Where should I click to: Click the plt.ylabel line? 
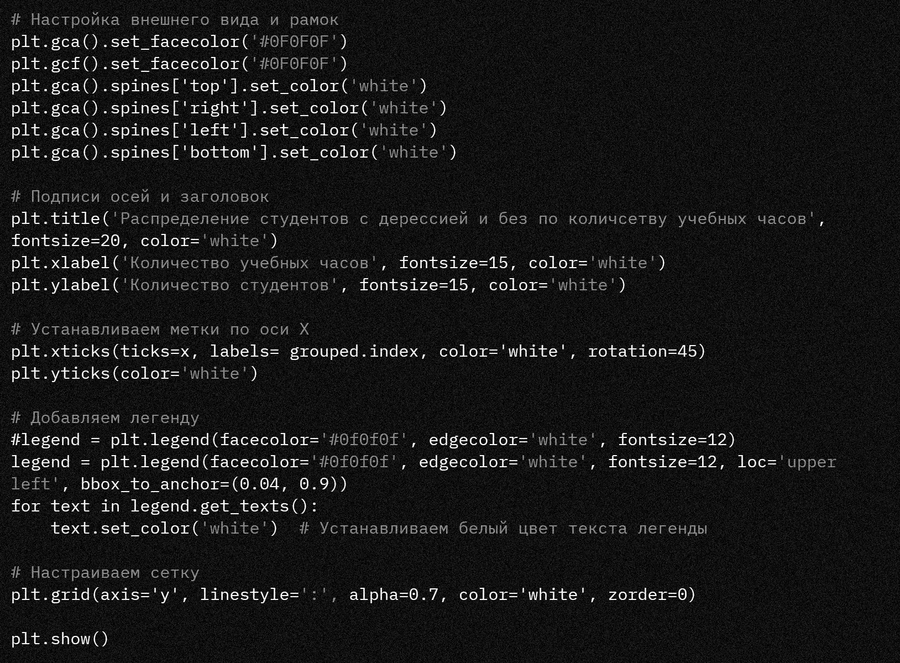318,285
